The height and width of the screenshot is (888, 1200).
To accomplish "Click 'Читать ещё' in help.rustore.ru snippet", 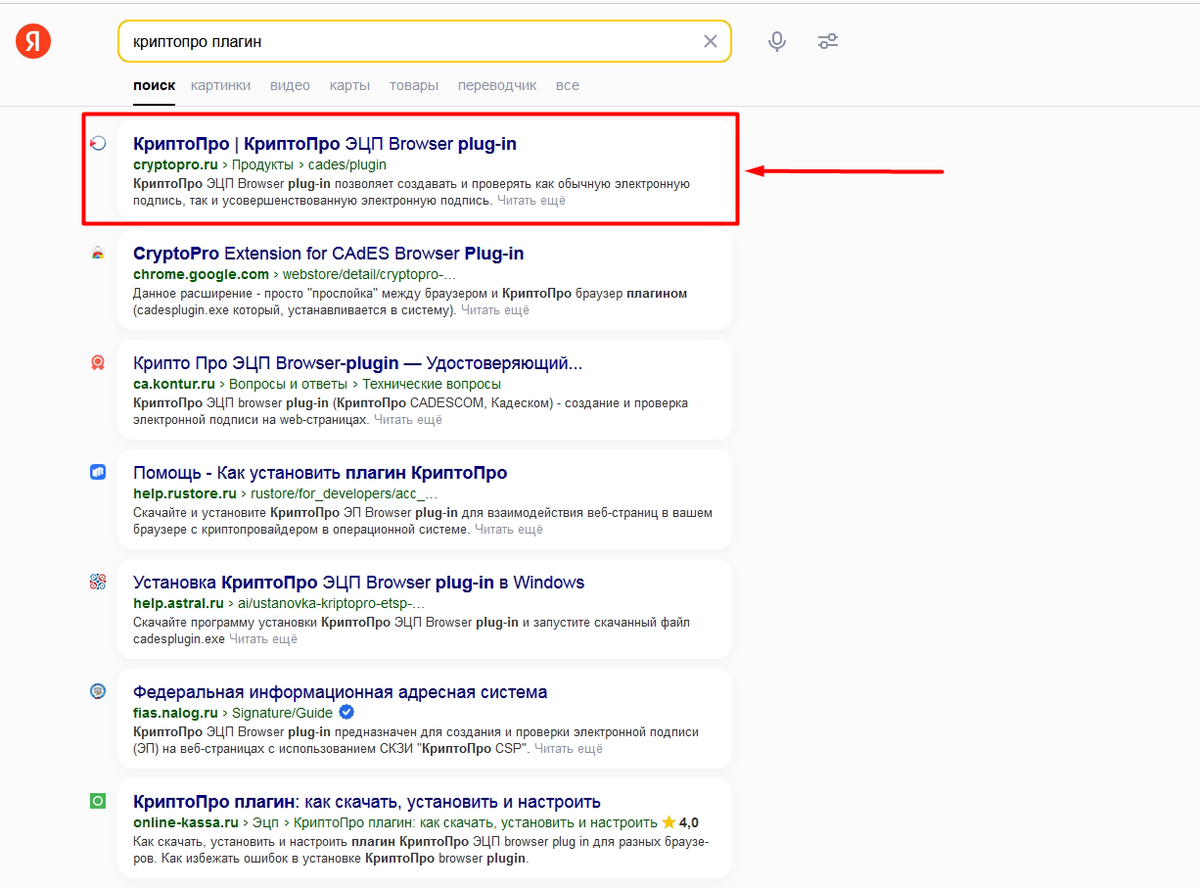I will (x=509, y=529).
